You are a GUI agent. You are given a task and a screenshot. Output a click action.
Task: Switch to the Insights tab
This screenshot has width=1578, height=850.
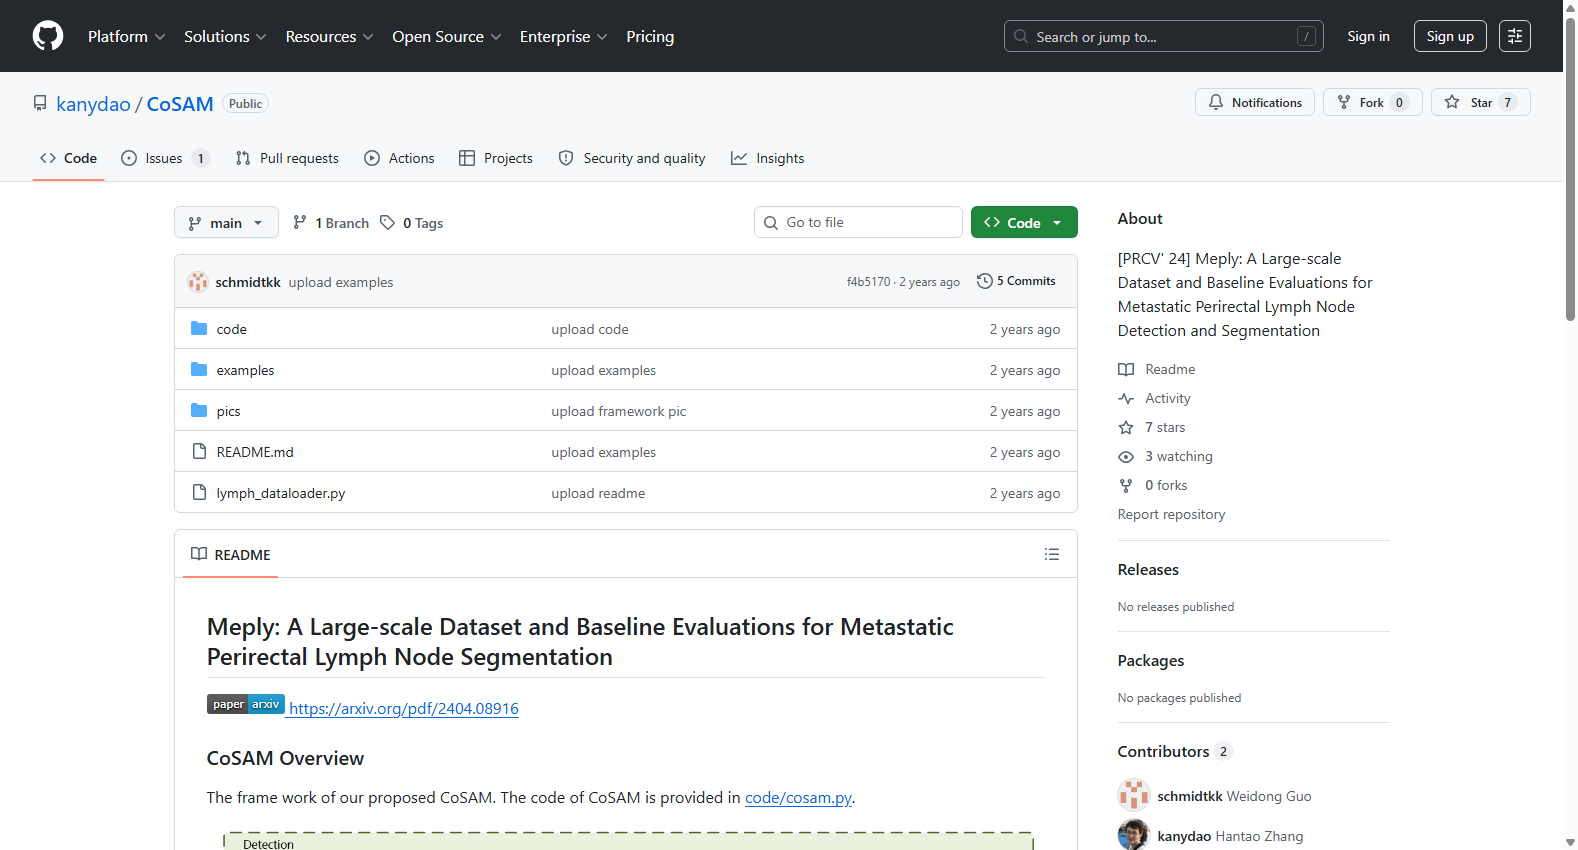pyautogui.click(x=768, y=158)
